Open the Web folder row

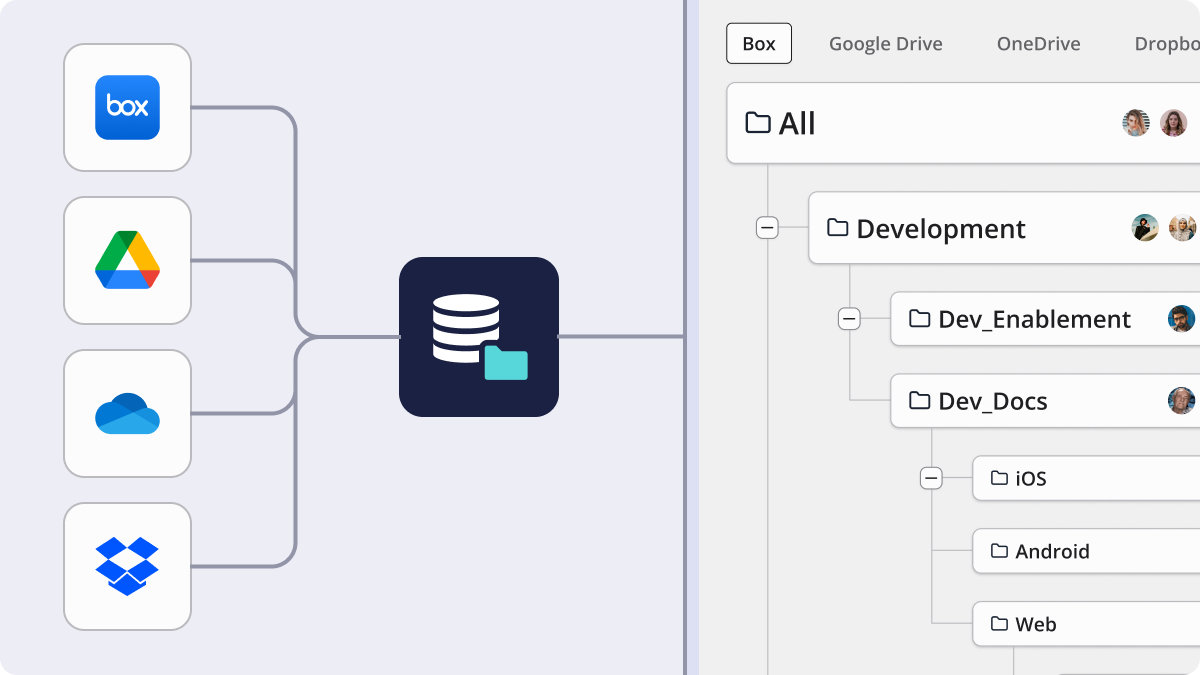tap(1086, 624)
